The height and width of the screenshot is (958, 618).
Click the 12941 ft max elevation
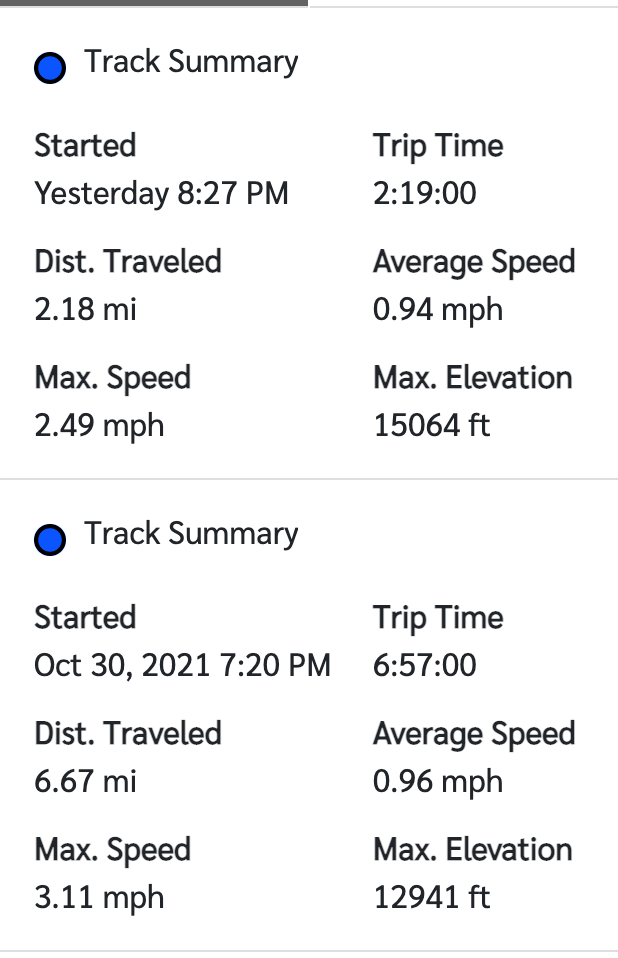point(432,898)
